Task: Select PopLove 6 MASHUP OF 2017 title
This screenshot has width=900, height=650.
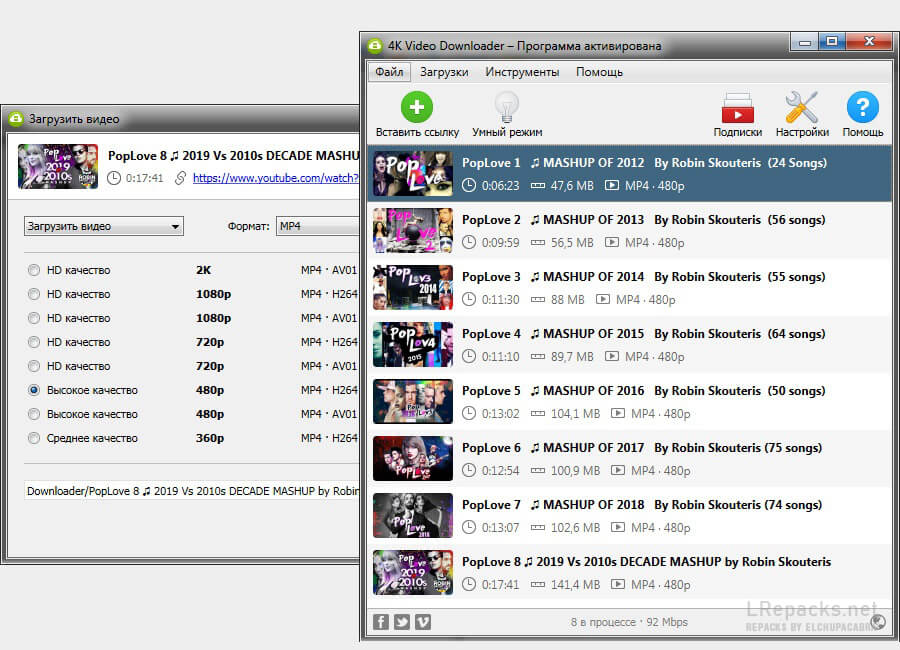Action: pos(642,448)
